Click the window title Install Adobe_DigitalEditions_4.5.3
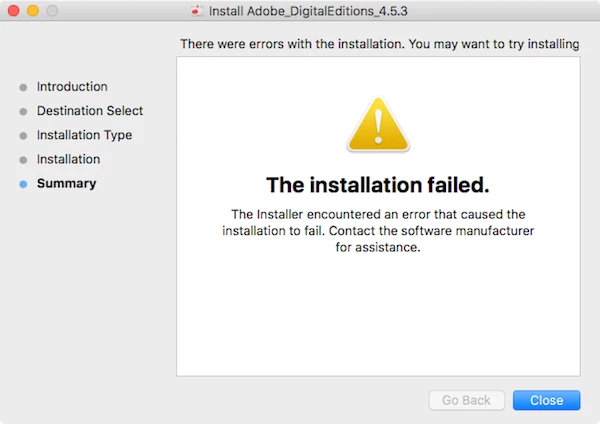Screen dimensions: 600x424 point(308,11)
